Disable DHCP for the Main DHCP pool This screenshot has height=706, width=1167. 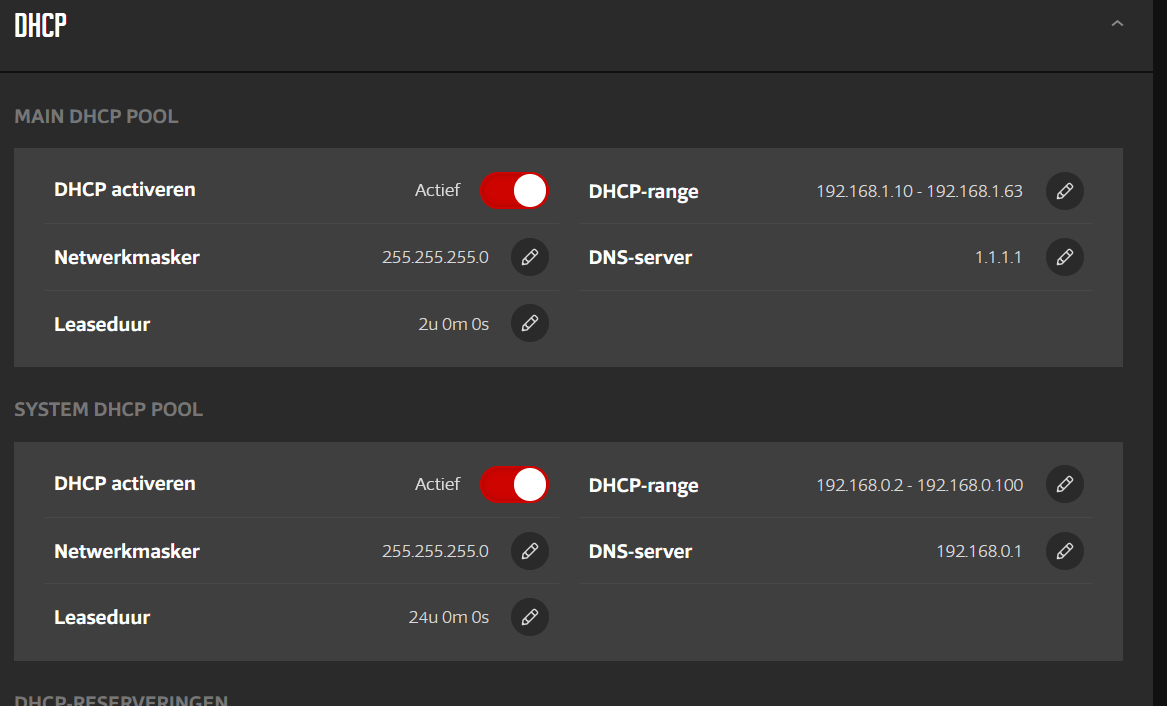point(514,190)
